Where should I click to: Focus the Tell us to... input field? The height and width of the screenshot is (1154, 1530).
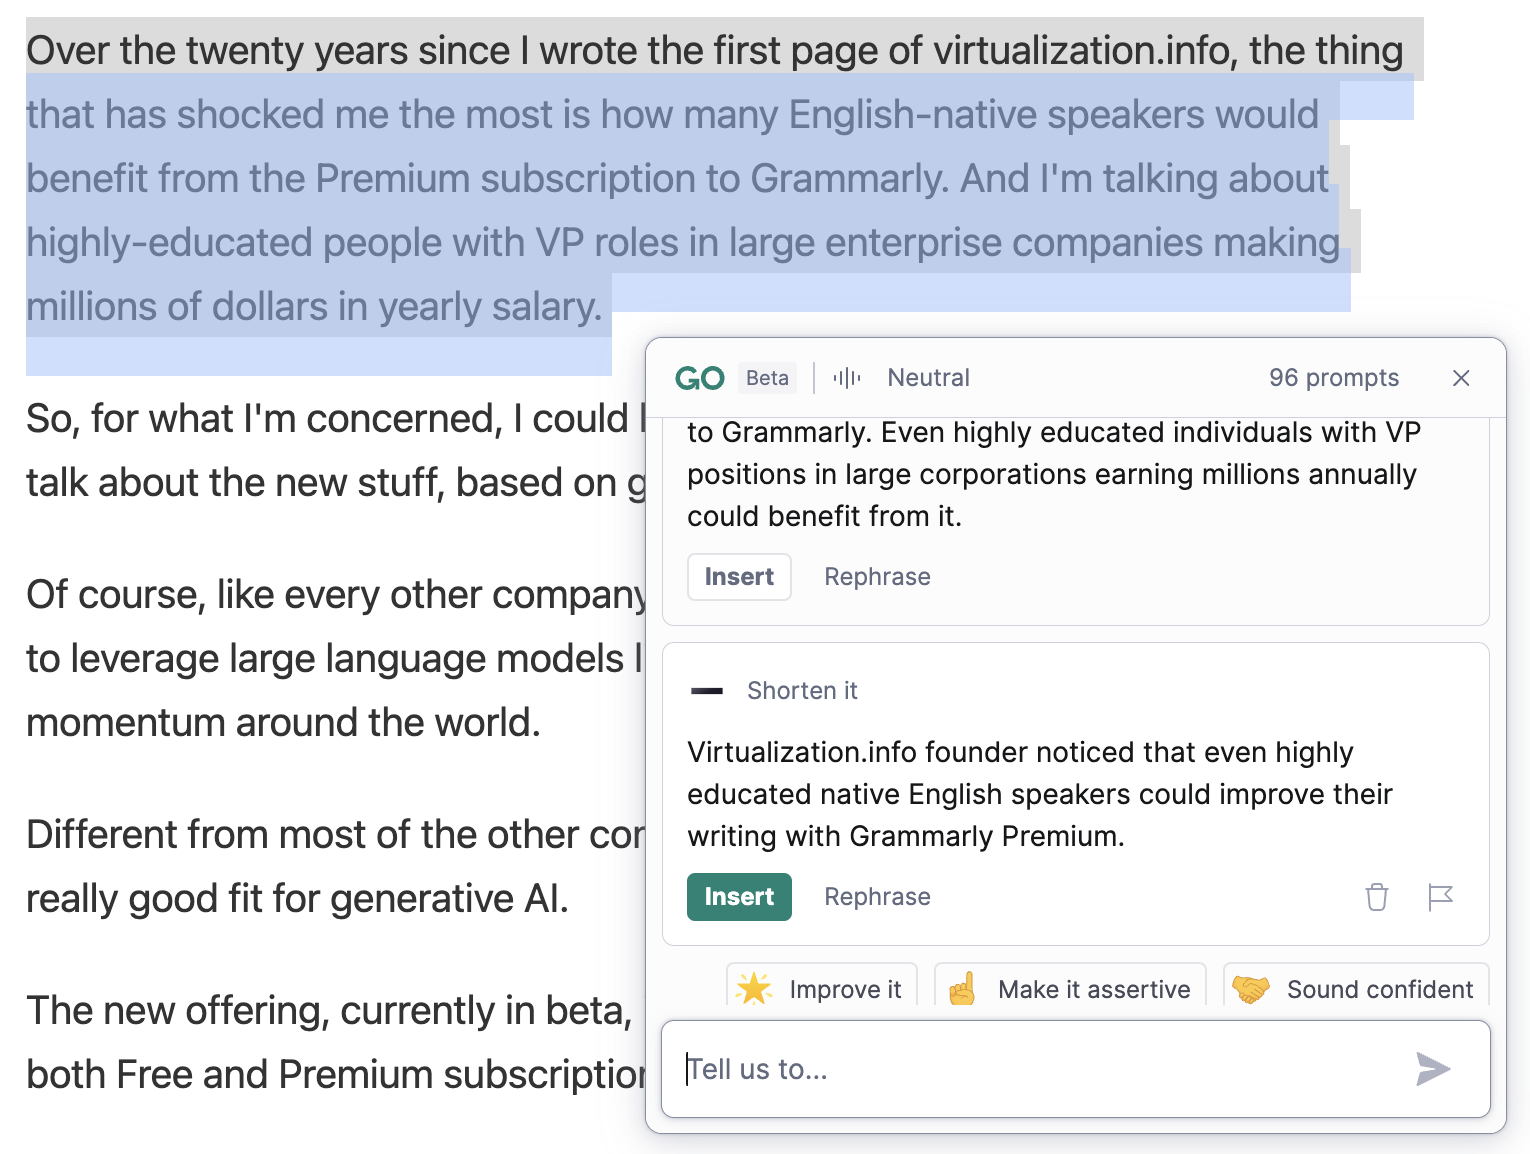[1076, 1069]
